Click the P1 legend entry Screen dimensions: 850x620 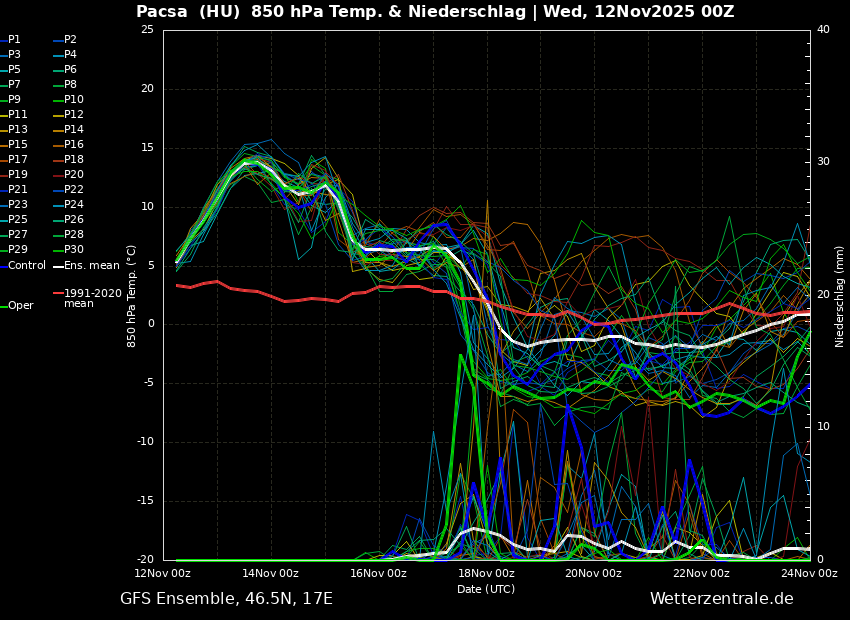14,40
